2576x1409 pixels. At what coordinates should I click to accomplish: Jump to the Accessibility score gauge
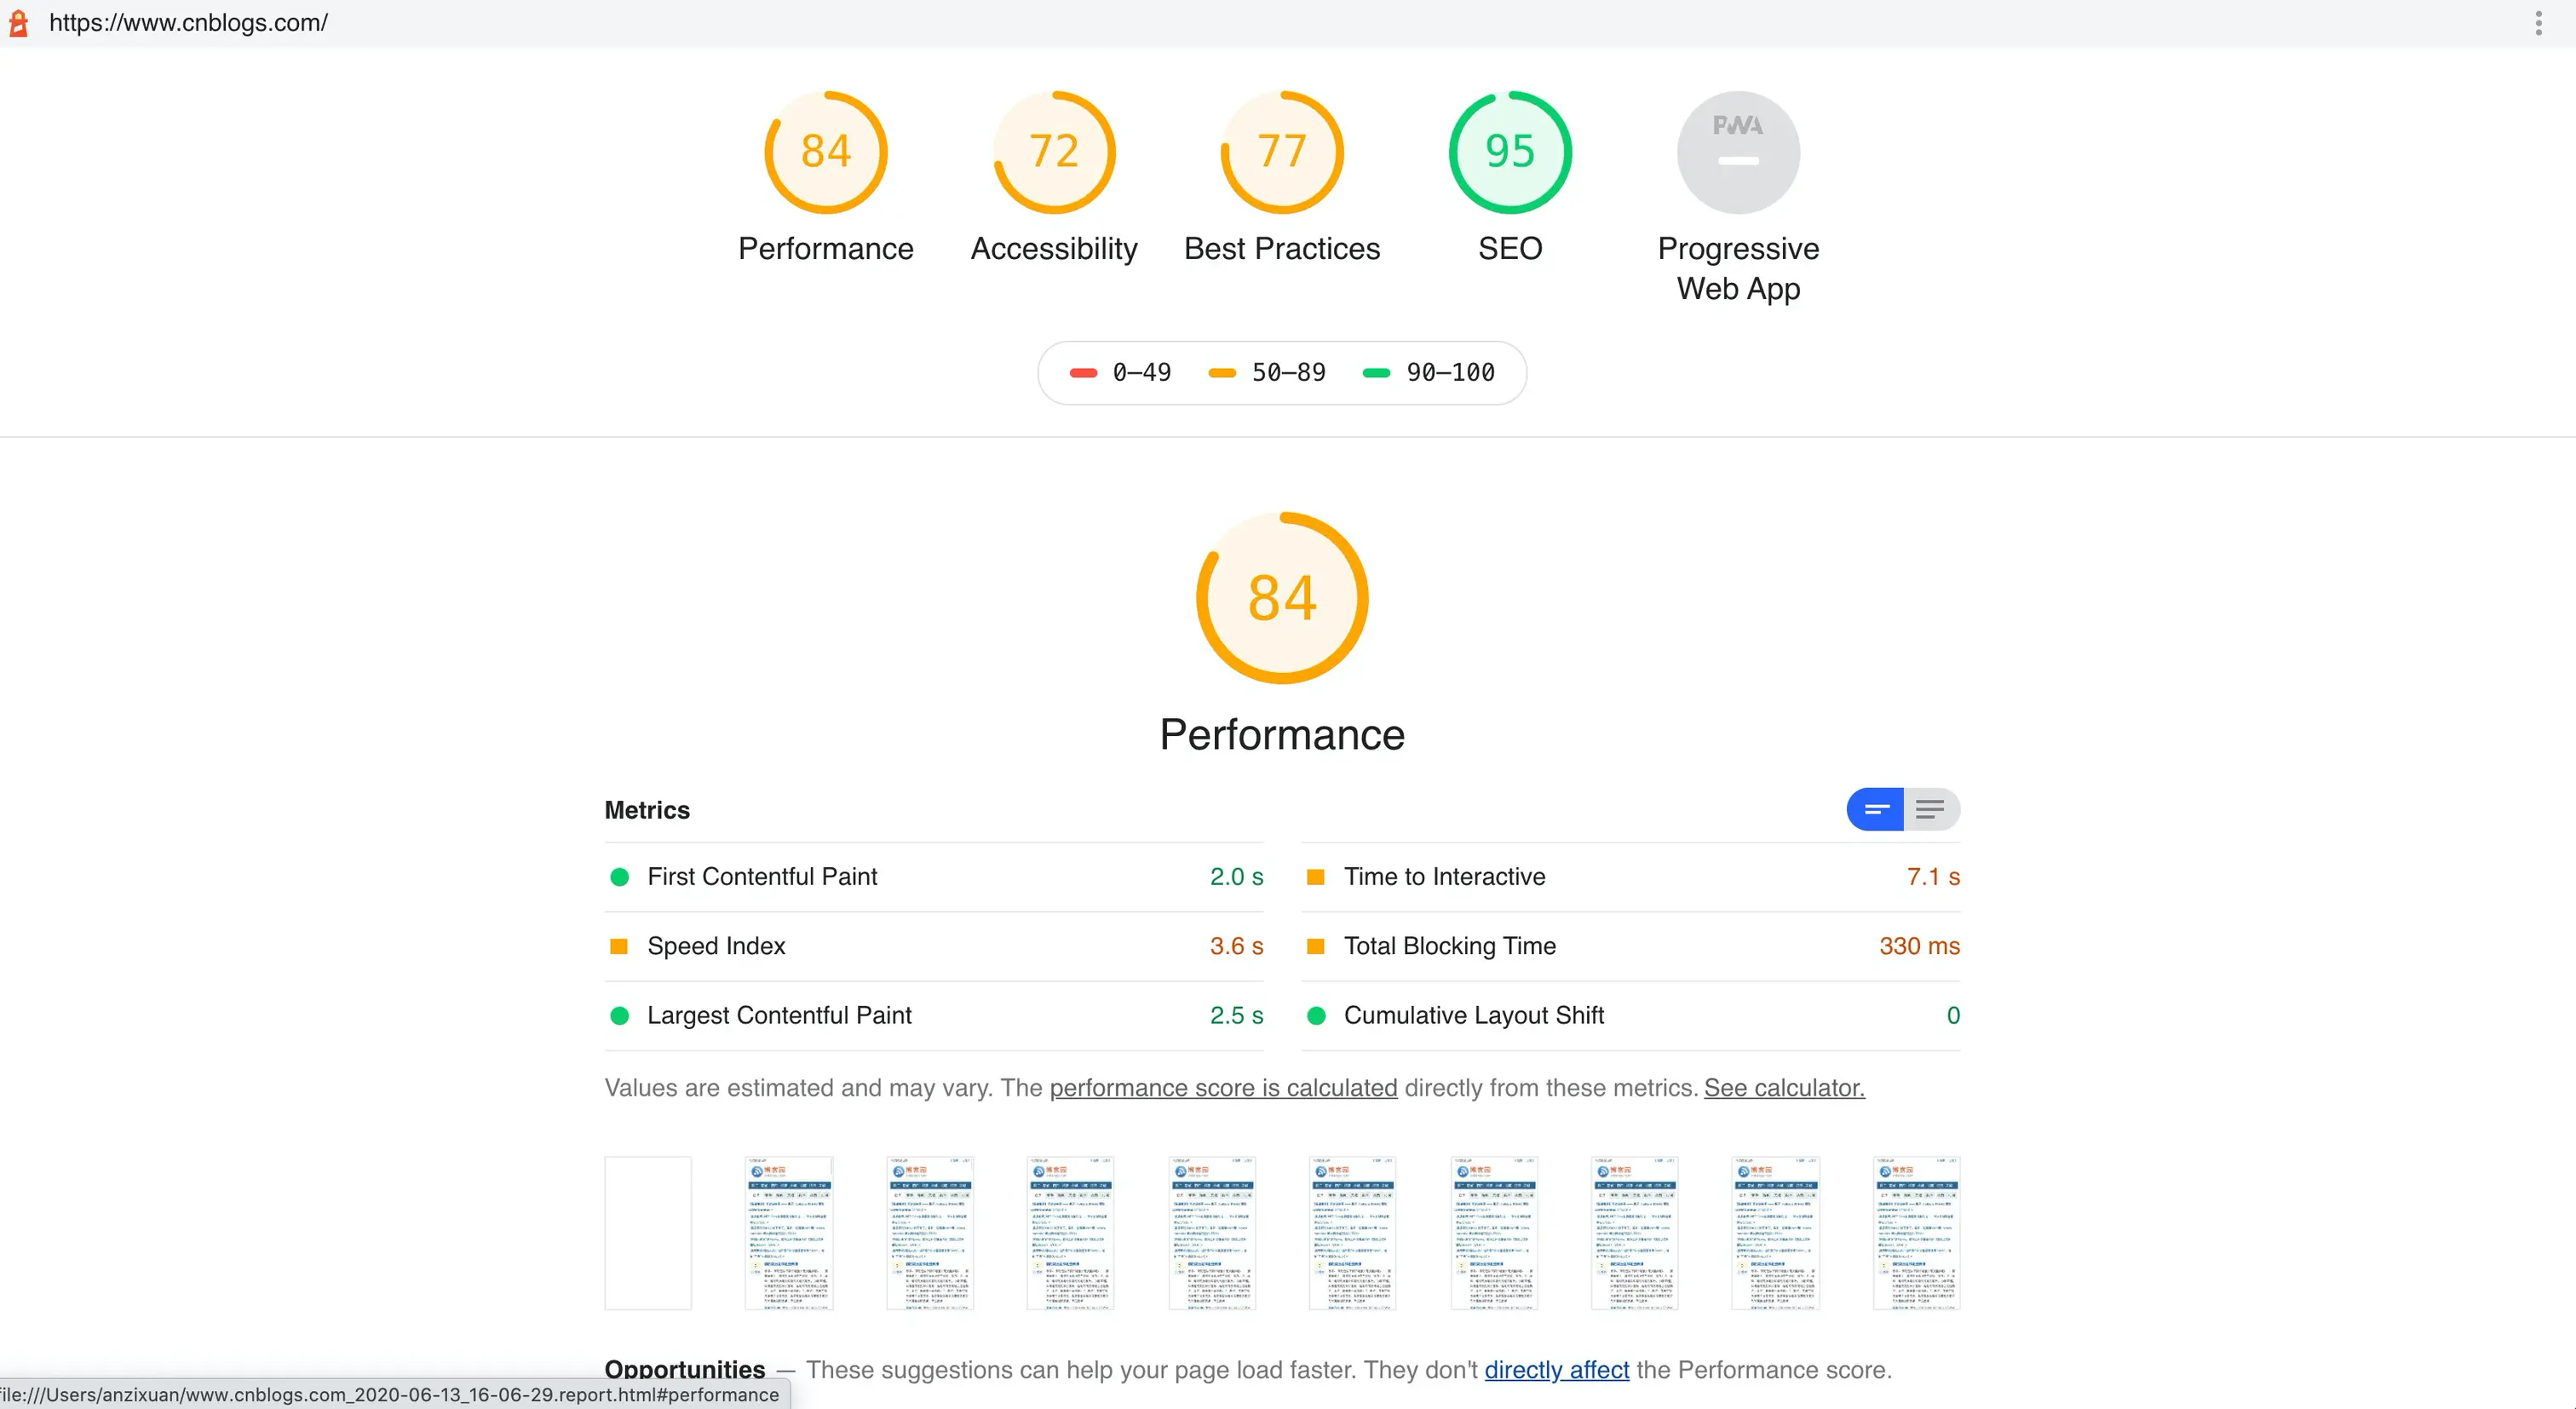[x=1053, y=153]
